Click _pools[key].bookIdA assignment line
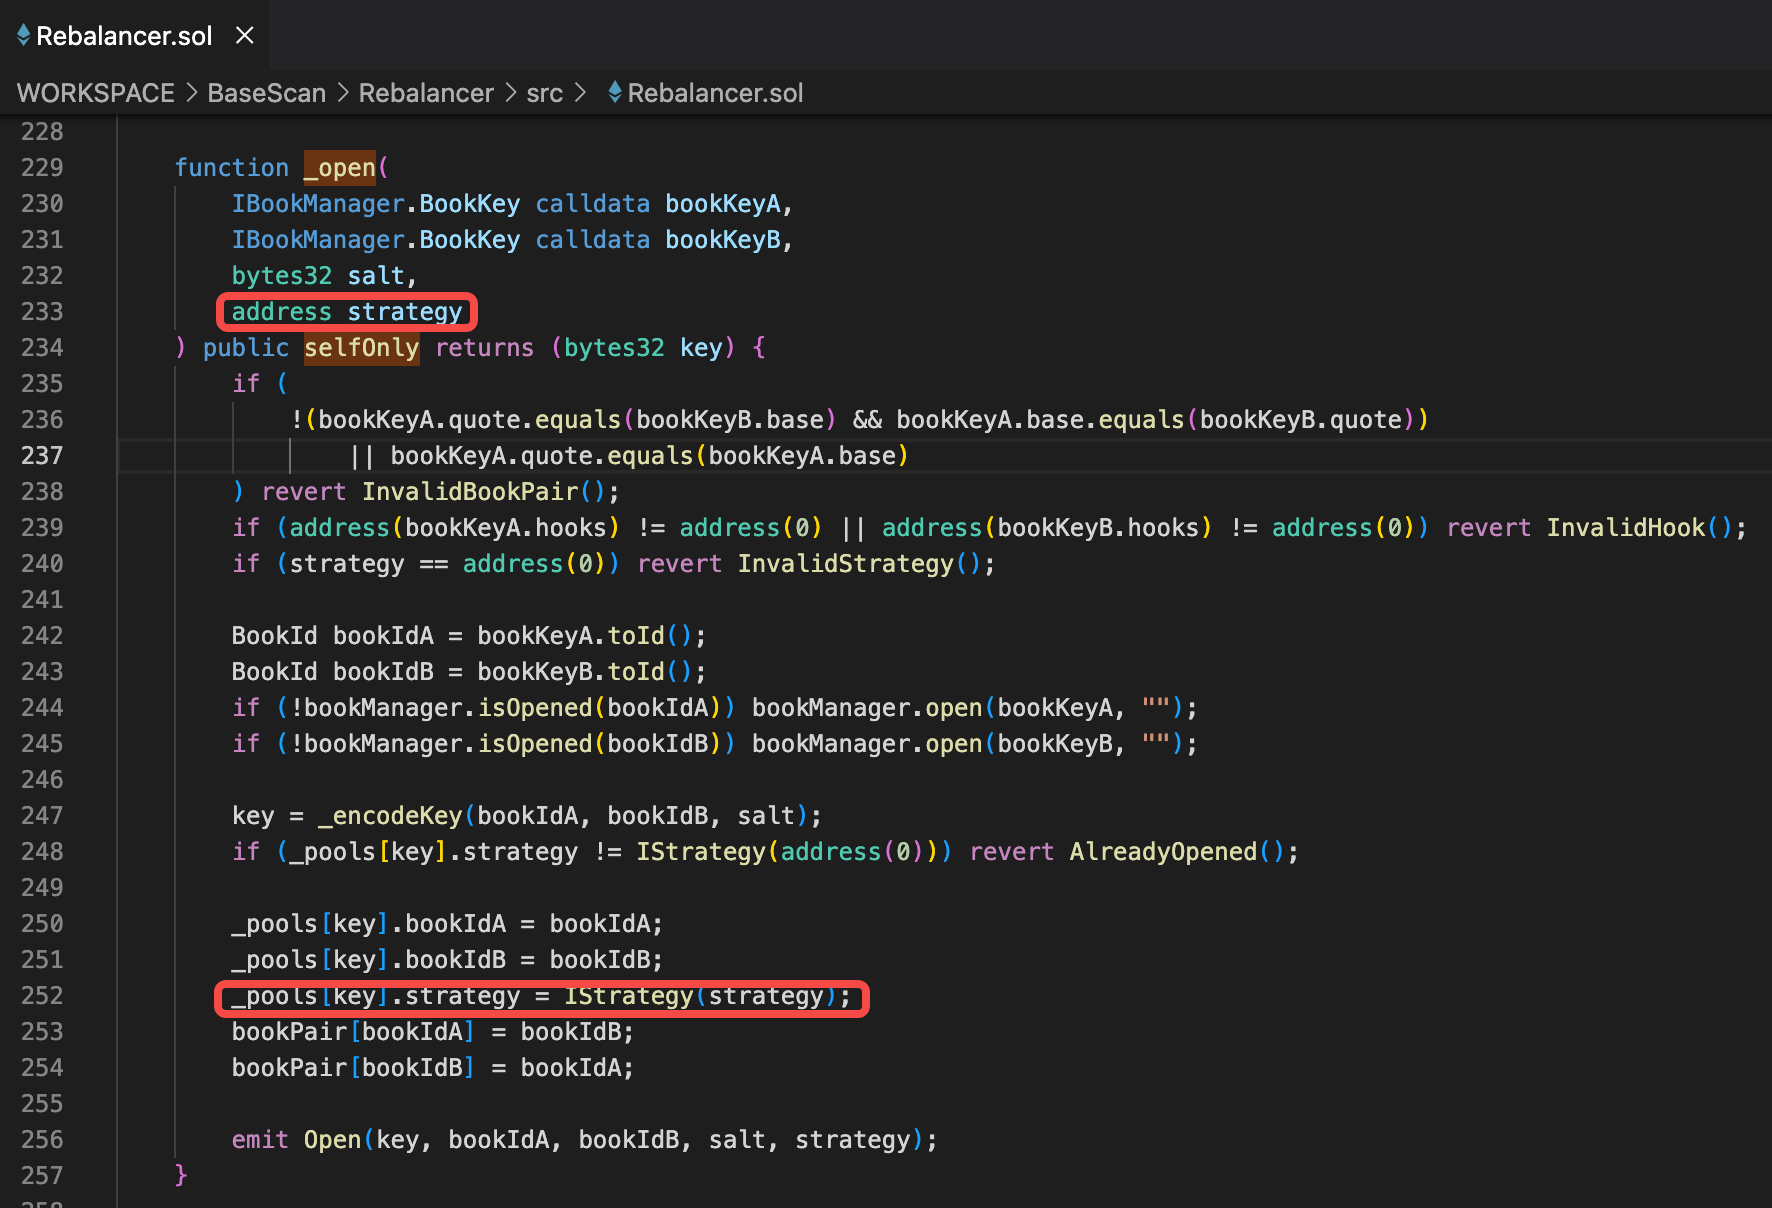 [447, 924]
